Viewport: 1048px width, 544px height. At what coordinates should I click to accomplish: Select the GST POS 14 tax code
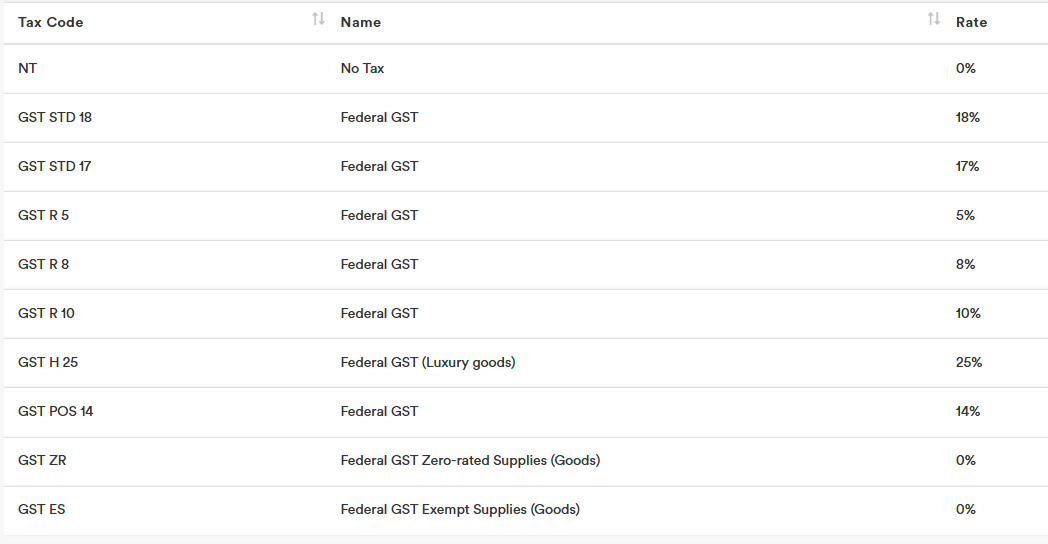click(56, 412)
